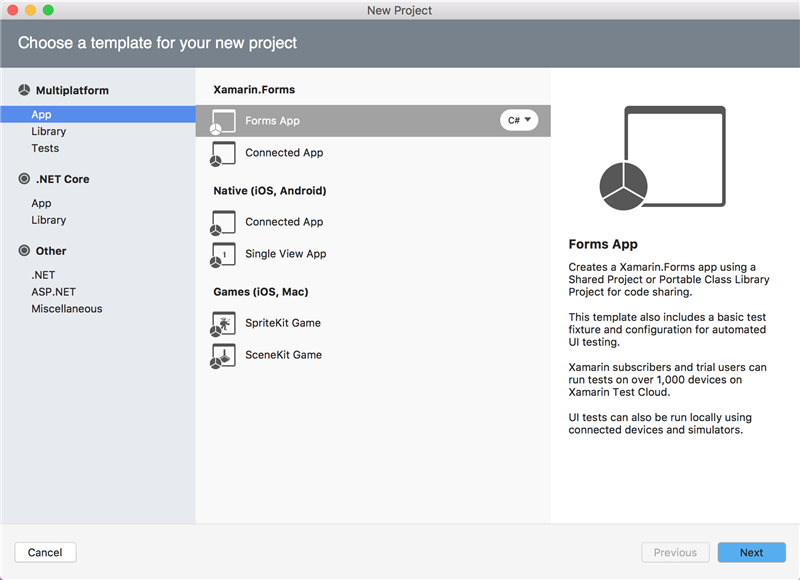Choose the SpriteKit Game template
Image resolution: width=800 pixels, height=580 pixels.
pyautogui.click(x=373, y=323)
